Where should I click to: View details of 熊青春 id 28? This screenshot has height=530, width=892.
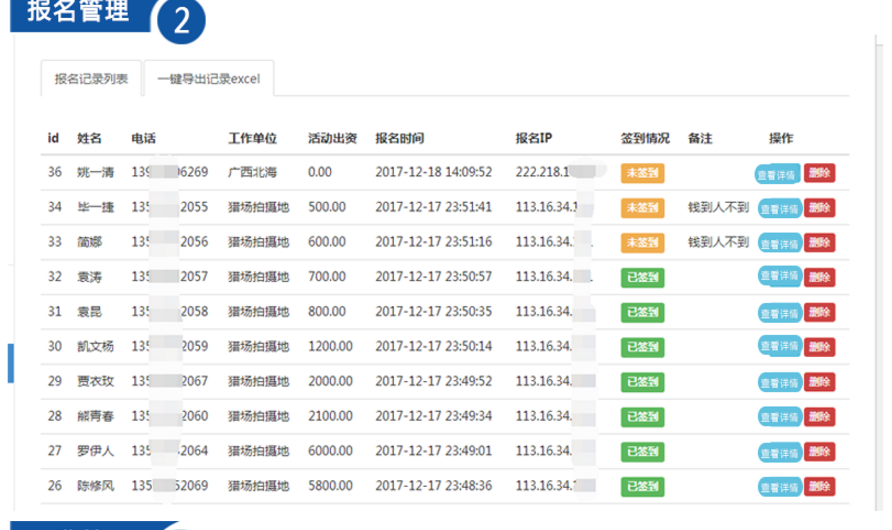click(779, 417)
